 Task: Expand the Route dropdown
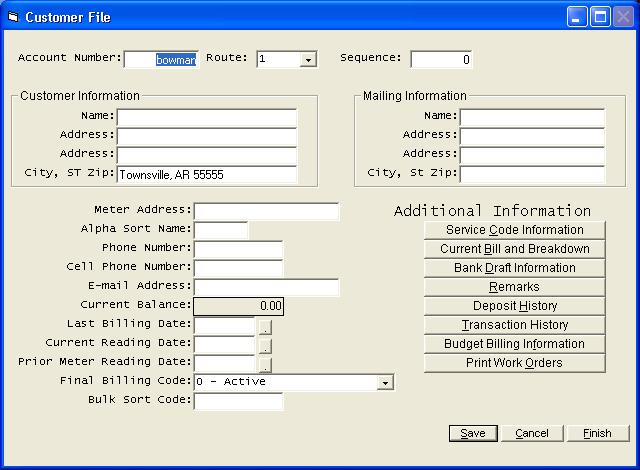tap(308, 60)
